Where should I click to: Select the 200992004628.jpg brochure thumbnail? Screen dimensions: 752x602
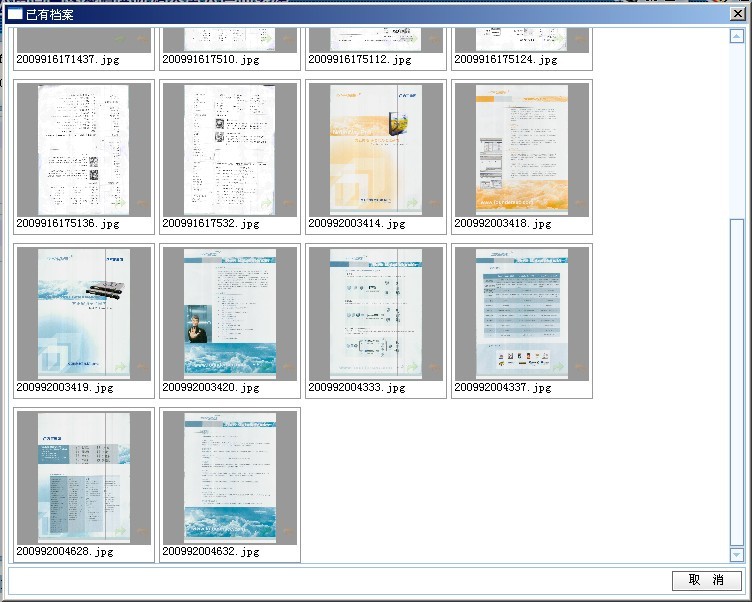click(83, 478)
